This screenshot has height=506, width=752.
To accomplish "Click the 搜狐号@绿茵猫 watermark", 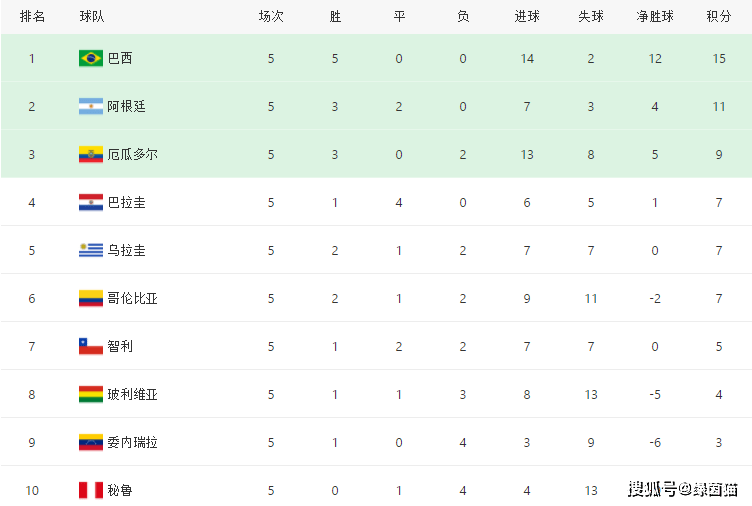I will click(x=682, y=489).
